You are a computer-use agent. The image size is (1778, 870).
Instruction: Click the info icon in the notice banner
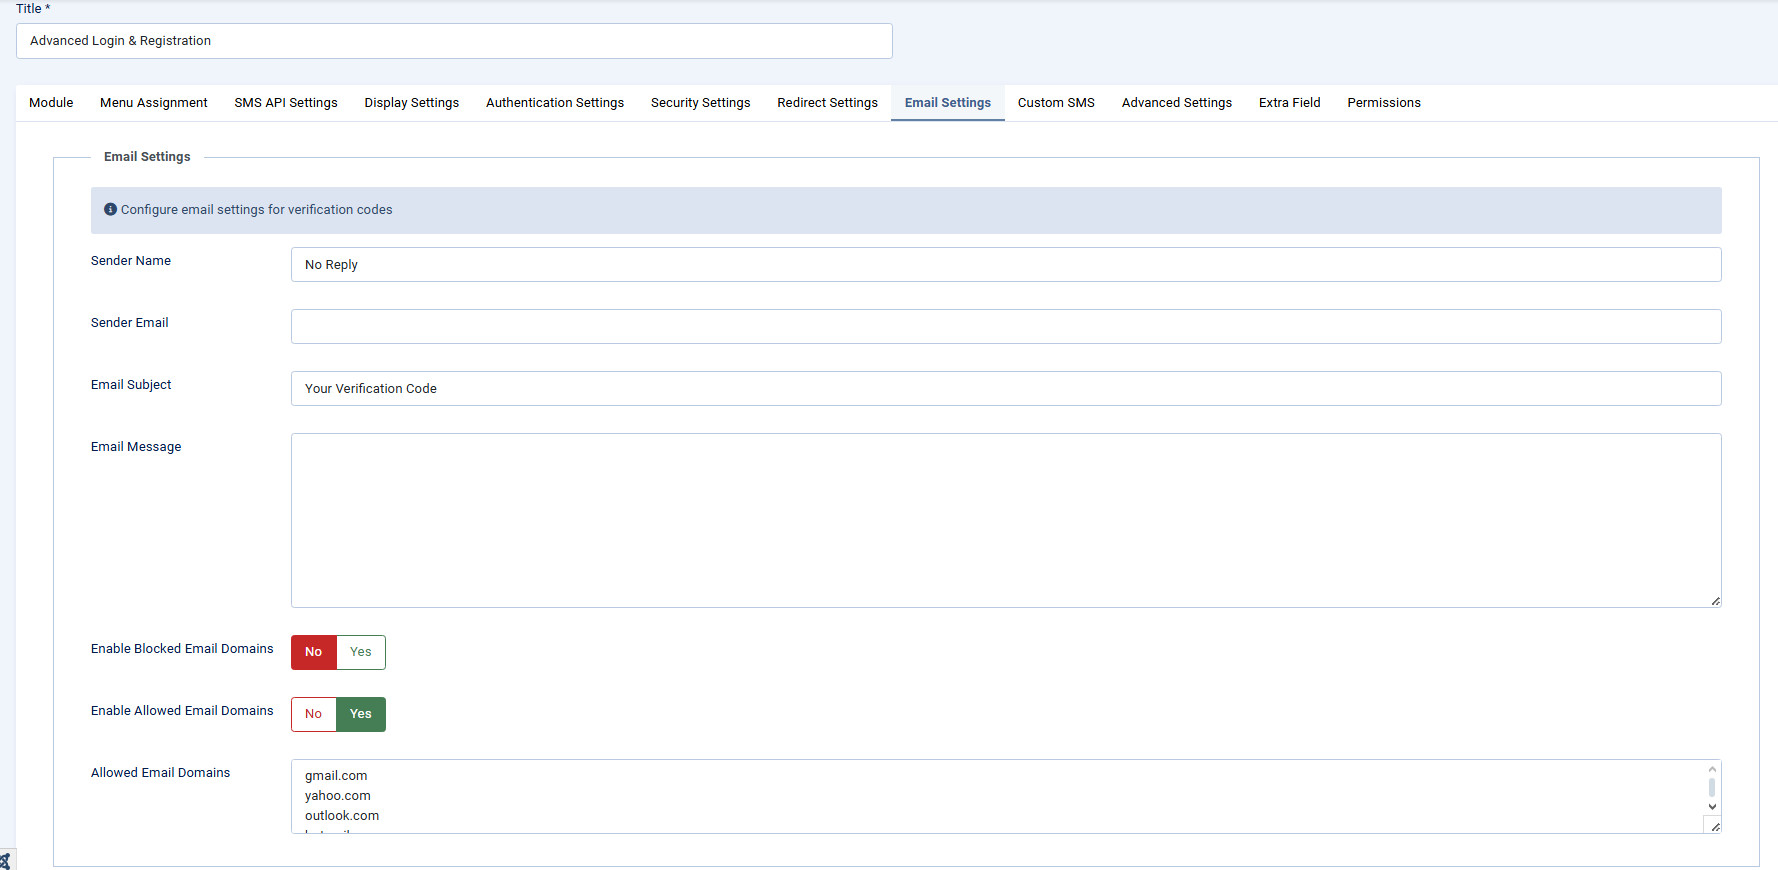(x=110, y=209)
